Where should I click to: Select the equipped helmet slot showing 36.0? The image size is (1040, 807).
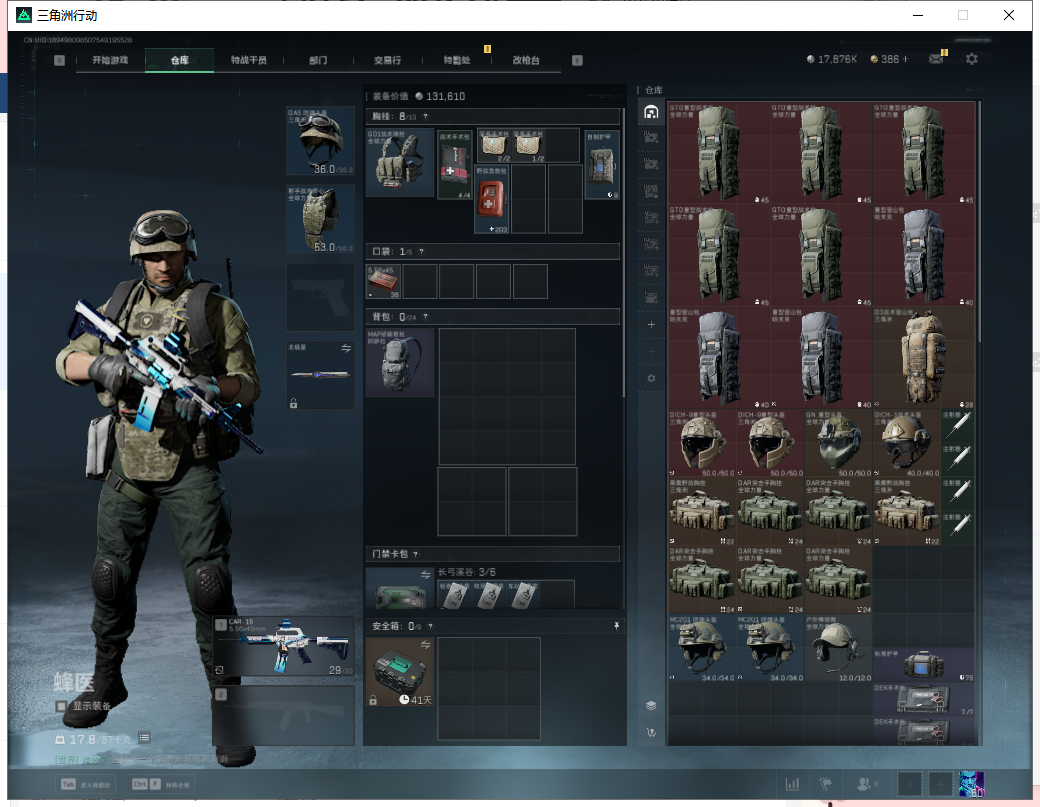click(320, 141)
